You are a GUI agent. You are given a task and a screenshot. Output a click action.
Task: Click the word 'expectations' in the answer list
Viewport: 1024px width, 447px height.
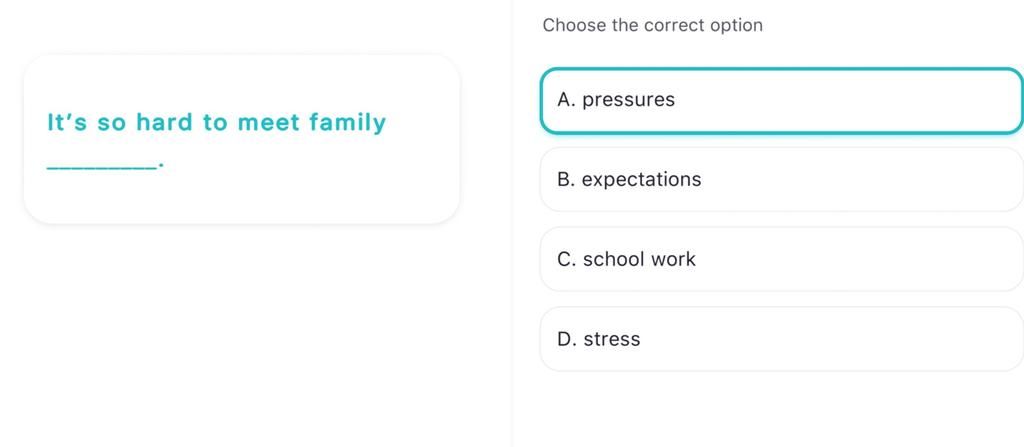click(x=641, y=180)
